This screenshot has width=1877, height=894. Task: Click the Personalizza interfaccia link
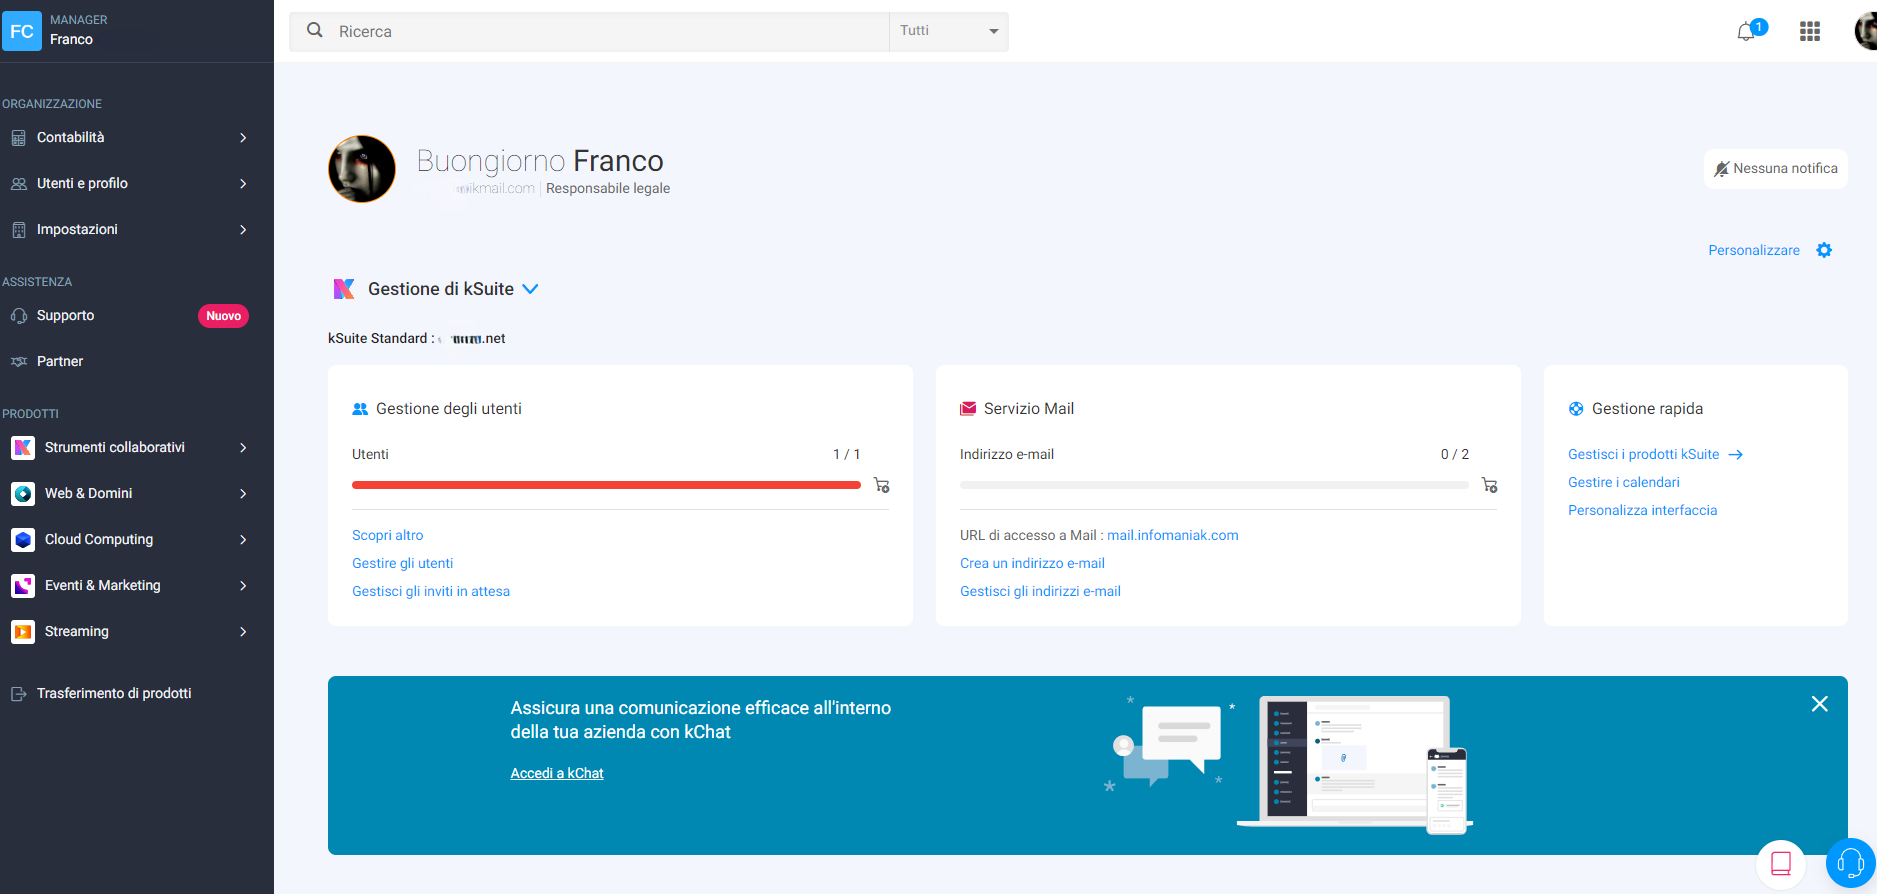(x=1642, y=510)
